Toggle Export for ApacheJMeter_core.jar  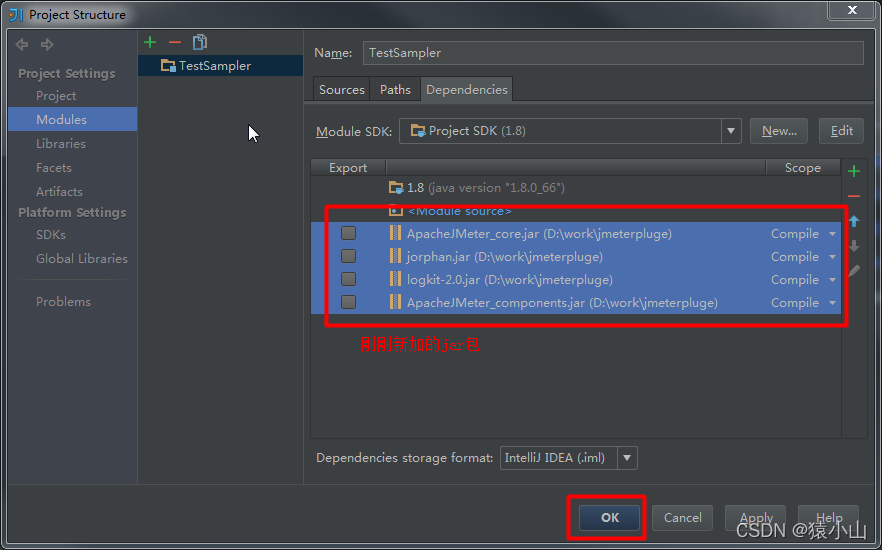pyautogui.click(x=349, y=233)
